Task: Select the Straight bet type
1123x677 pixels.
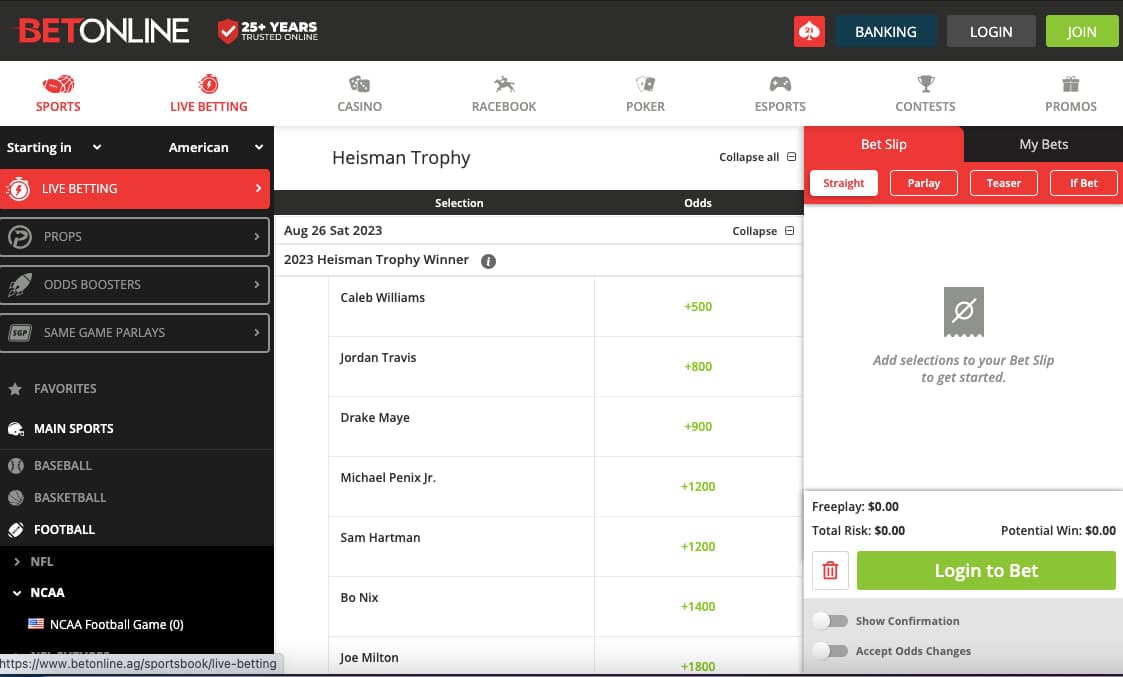Action: click(844, 183)
